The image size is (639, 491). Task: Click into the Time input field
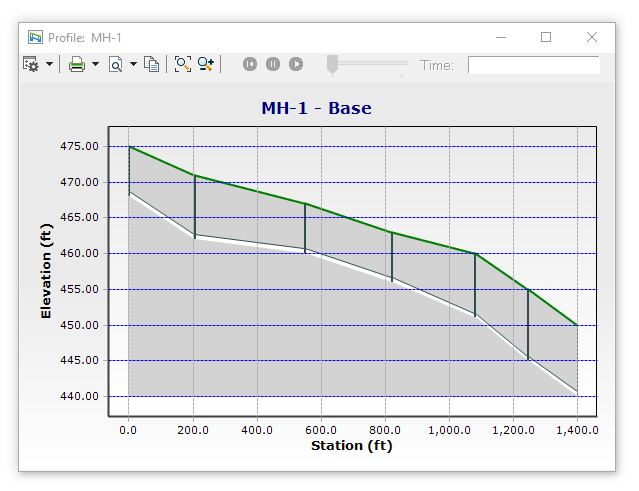click(x=533, y=65)
